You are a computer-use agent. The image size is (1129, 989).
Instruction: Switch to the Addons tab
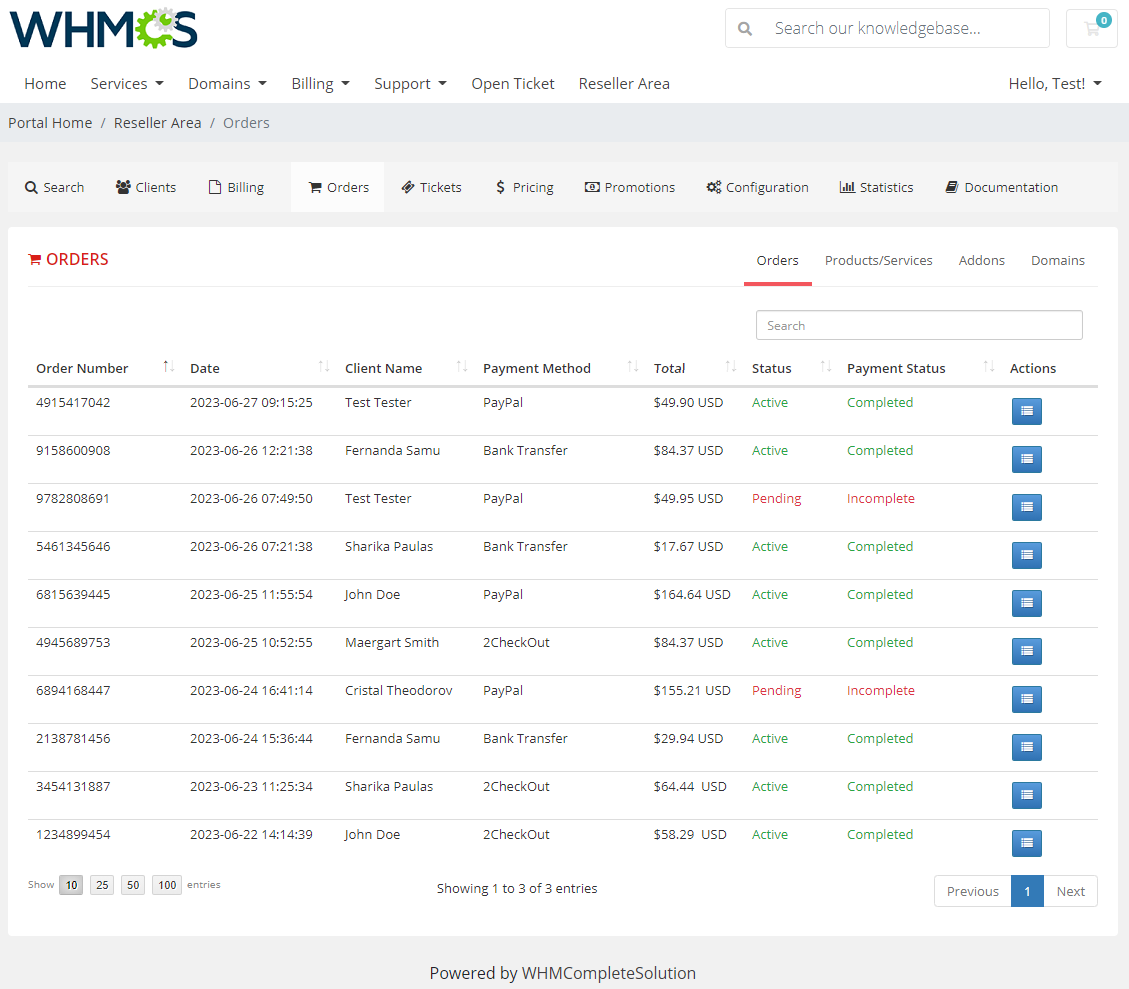(x=981, y=260)
